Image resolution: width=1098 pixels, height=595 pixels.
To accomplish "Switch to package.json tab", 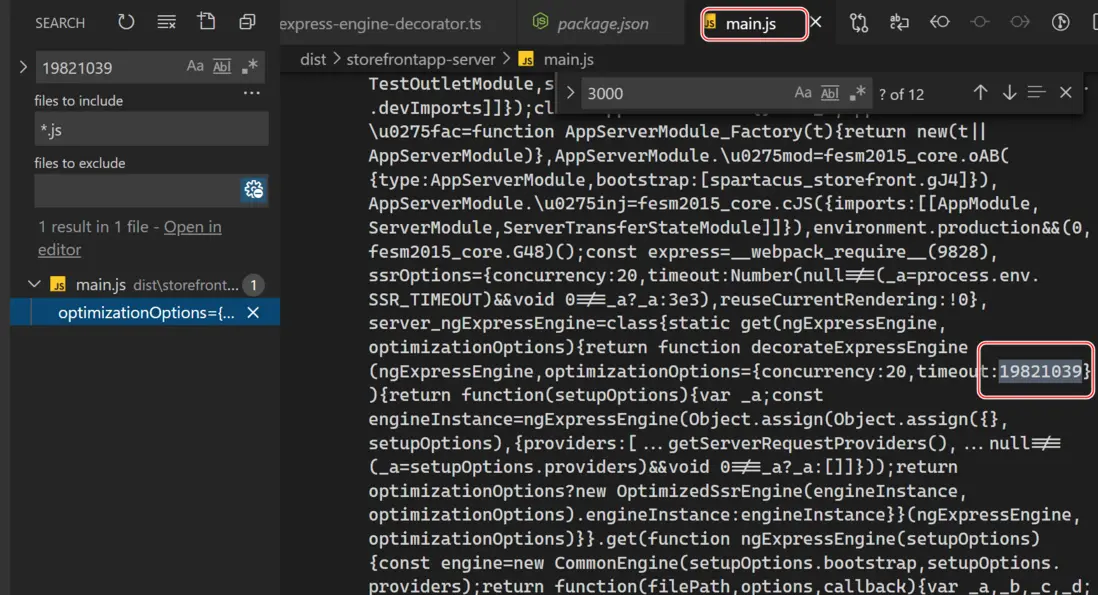I will pos(601,24).
